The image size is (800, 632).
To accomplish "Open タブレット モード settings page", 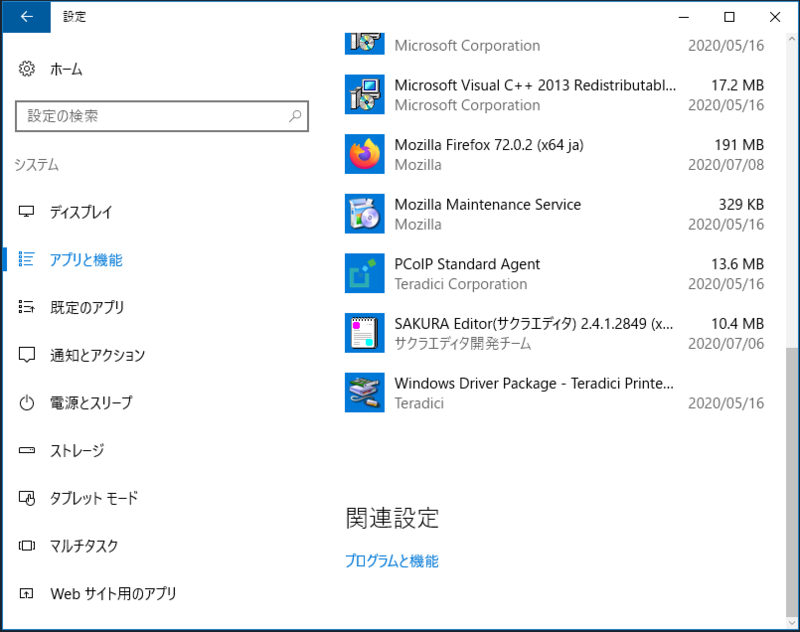I will coord(94,498).
